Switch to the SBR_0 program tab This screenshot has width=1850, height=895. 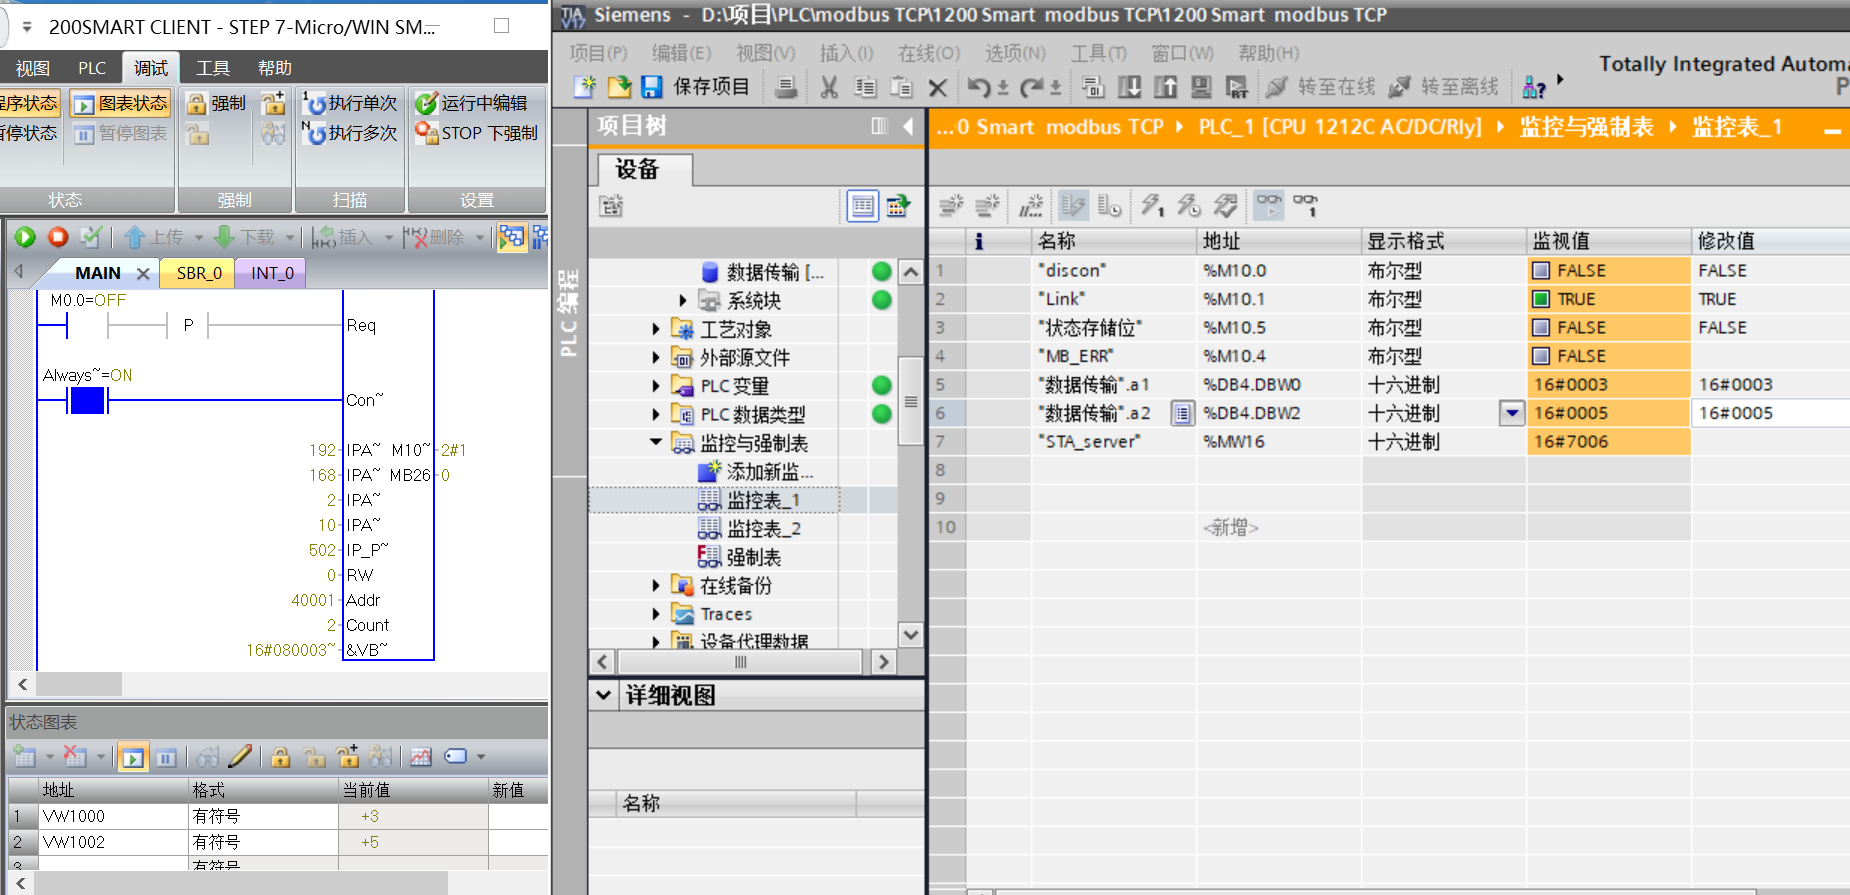(199, 273)
